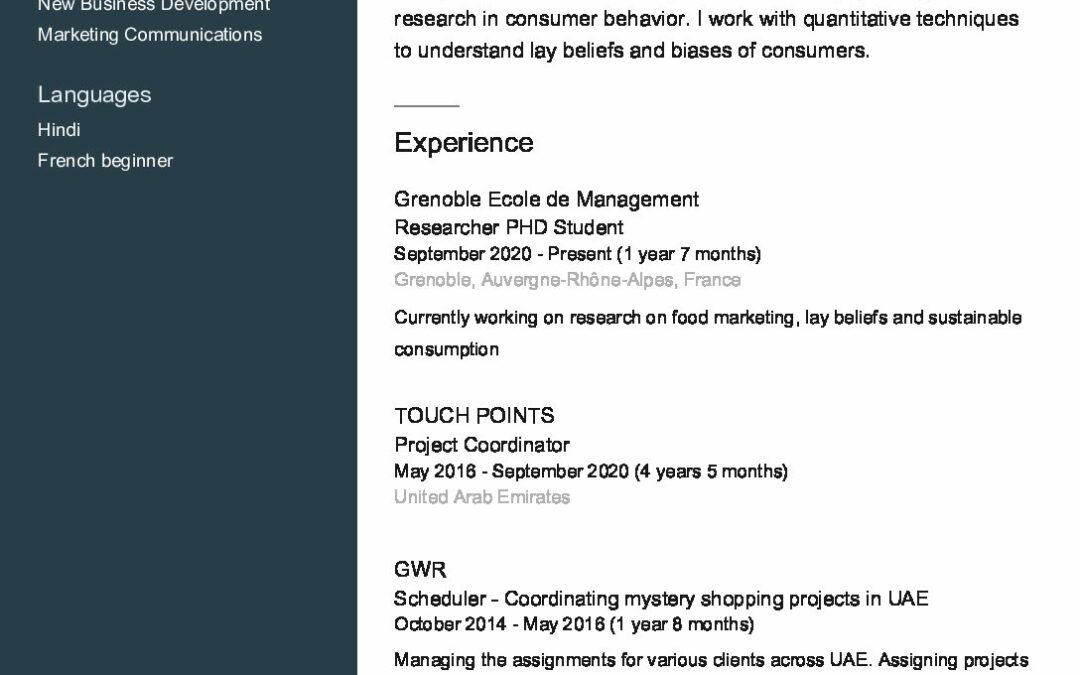
Task: Click the Languages section heading
Action: coord(94,94)
